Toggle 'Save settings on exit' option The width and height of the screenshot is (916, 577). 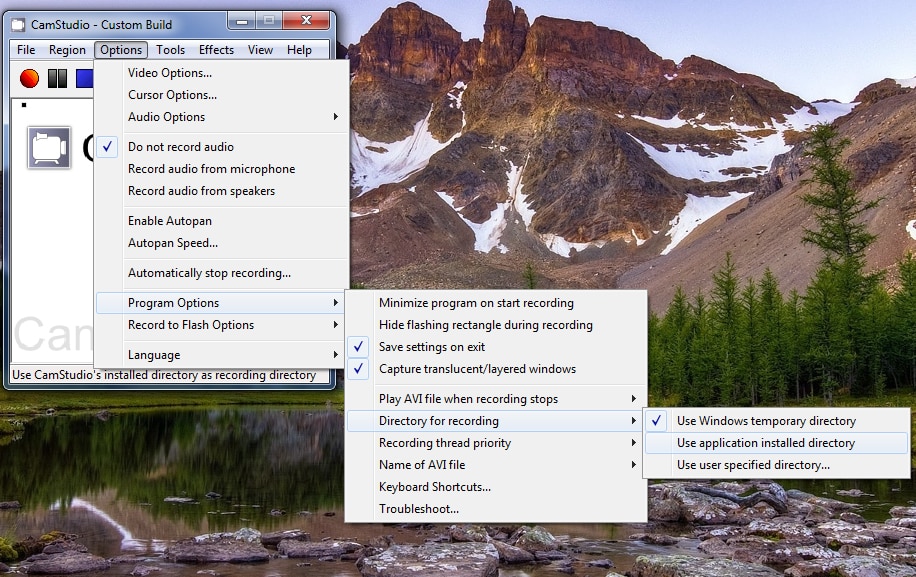[432, 347]
